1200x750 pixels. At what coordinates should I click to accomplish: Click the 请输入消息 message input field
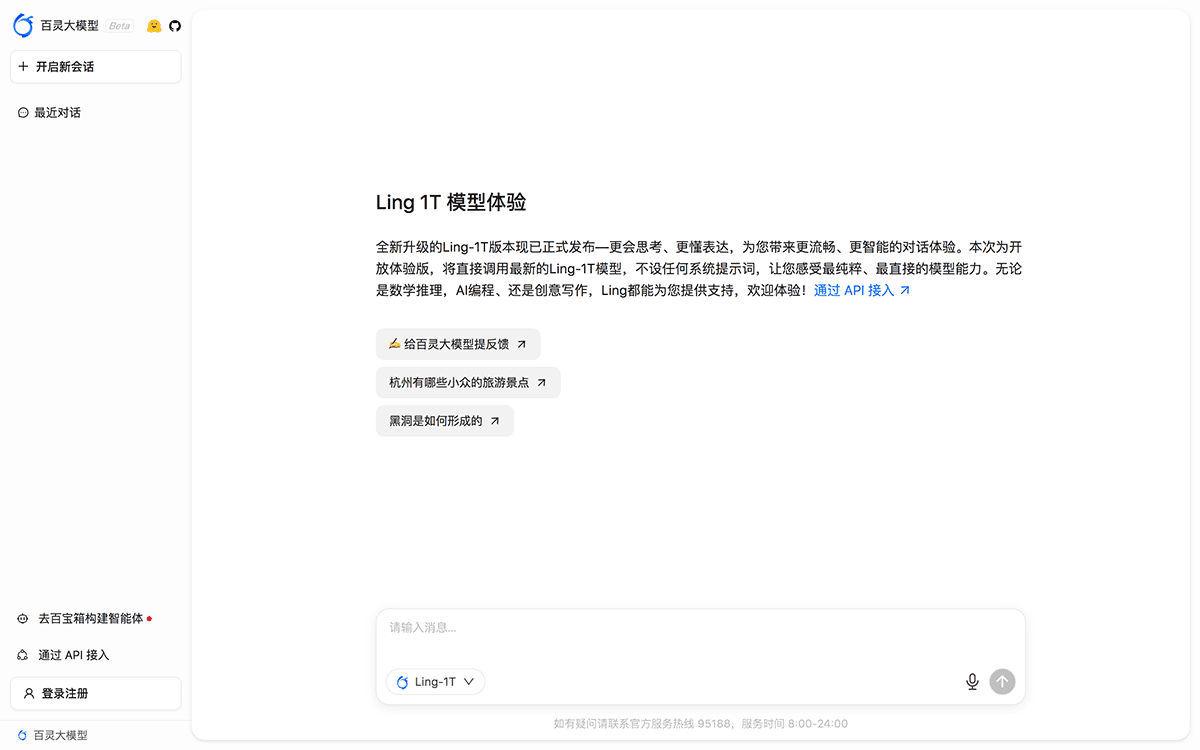pos(600,628)
